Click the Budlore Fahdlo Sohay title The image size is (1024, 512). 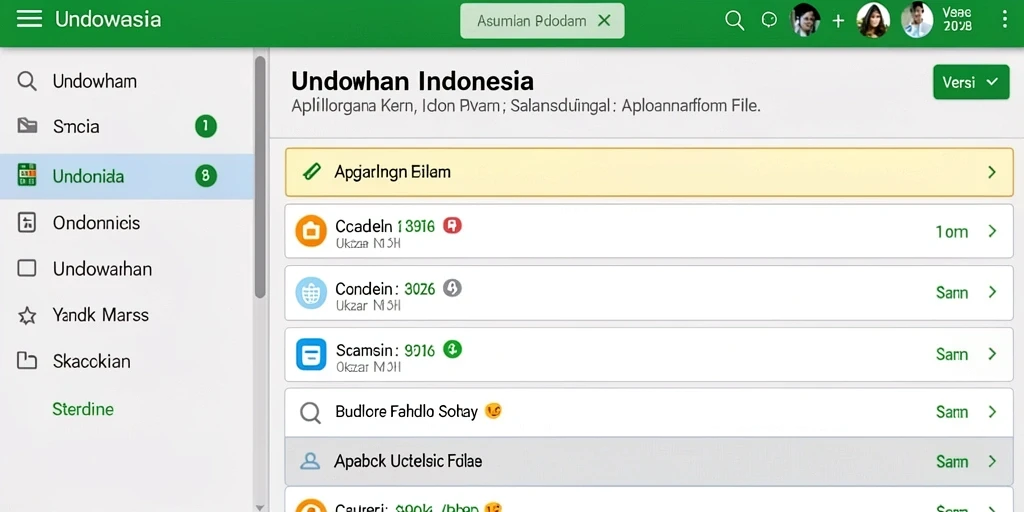click(406, 412)
